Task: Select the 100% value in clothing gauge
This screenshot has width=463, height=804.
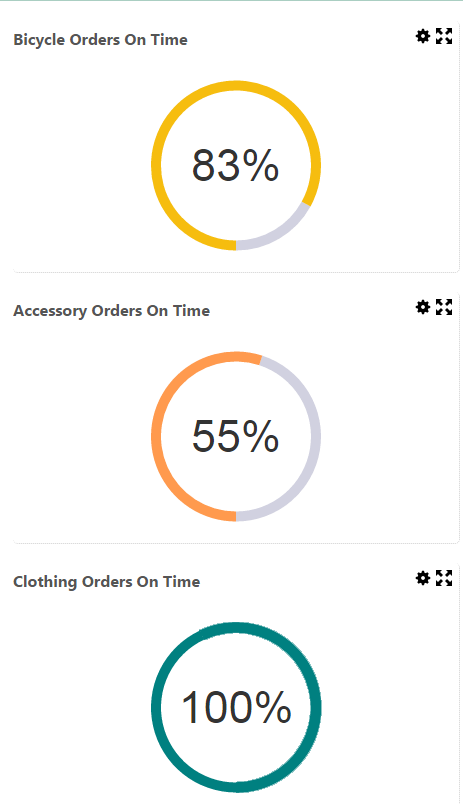Action: 236,707
